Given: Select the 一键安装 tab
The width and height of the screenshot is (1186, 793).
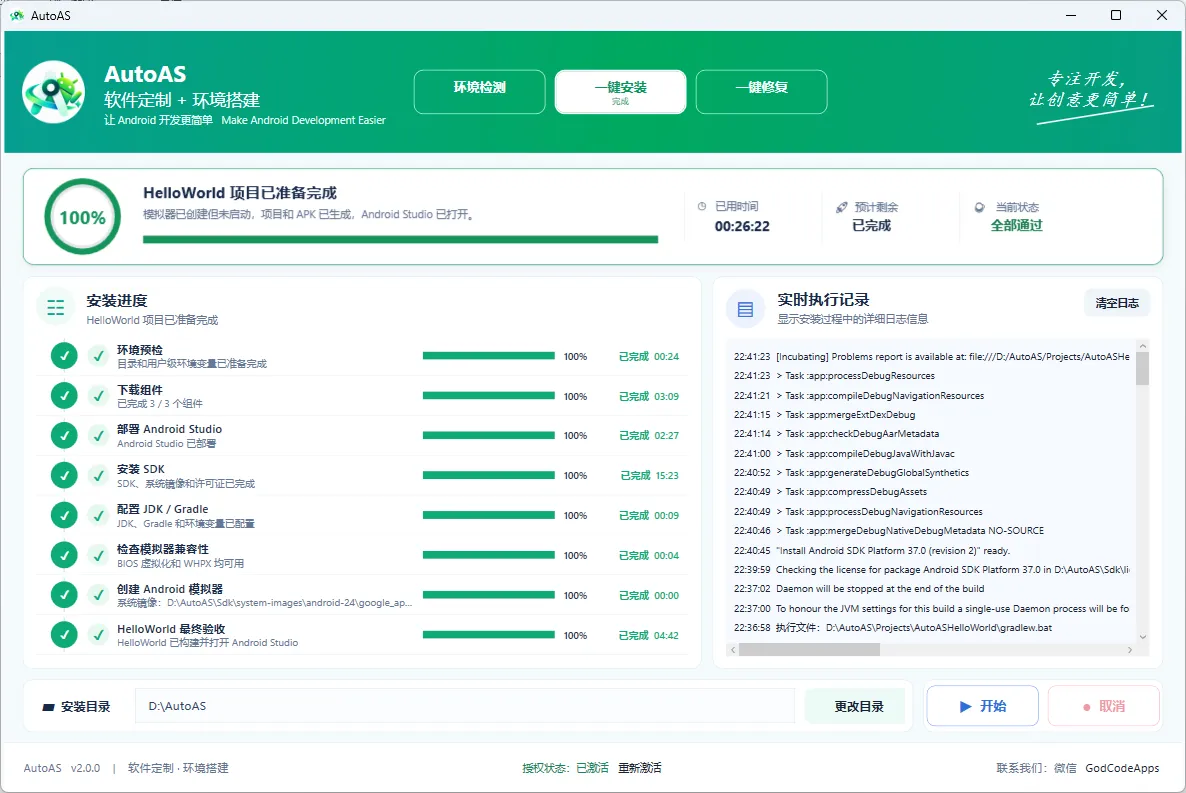Looking at the screenshot, I should (x=620, y=92).
